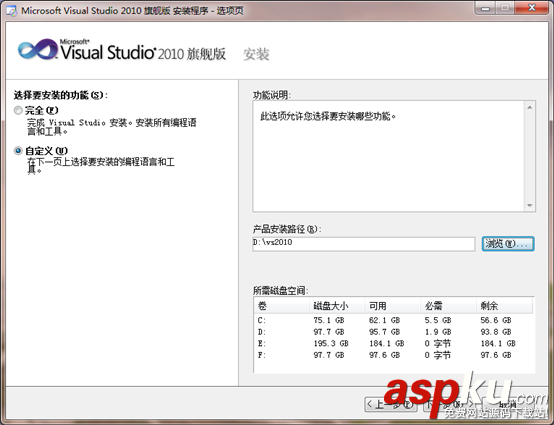Click the 56.6 GB remaining cell

point(496,320)
